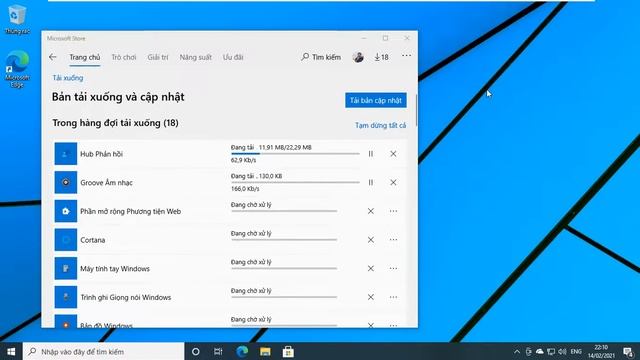The image size is (640, 360).
Task: Click the Cortana pending progress bar
Action: tap(284, 240)
